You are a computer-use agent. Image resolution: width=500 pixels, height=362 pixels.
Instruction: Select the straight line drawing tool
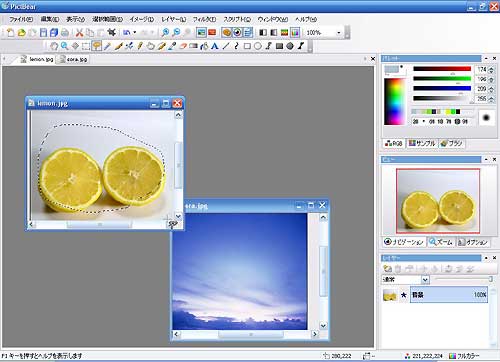point(226,46)
